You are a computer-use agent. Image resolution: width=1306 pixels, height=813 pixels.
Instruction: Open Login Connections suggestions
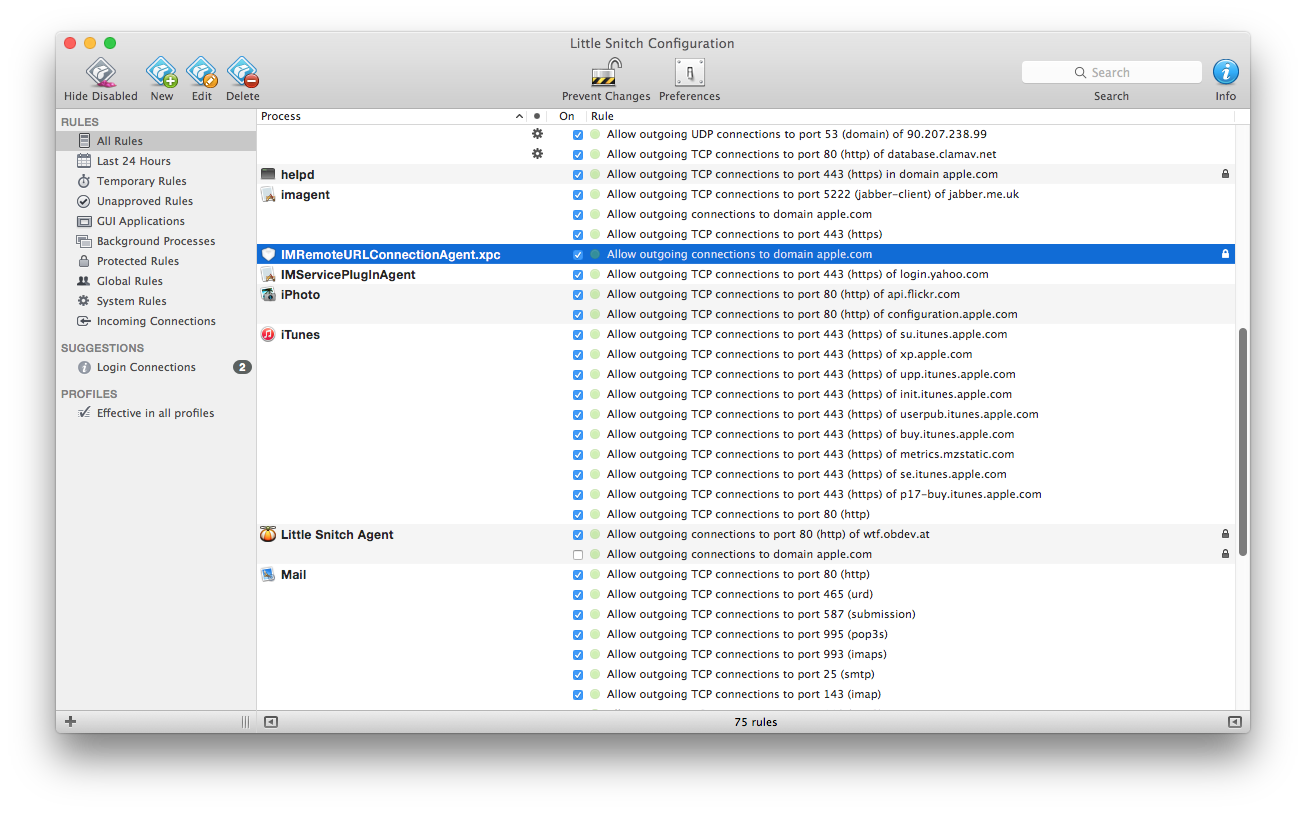156,367
